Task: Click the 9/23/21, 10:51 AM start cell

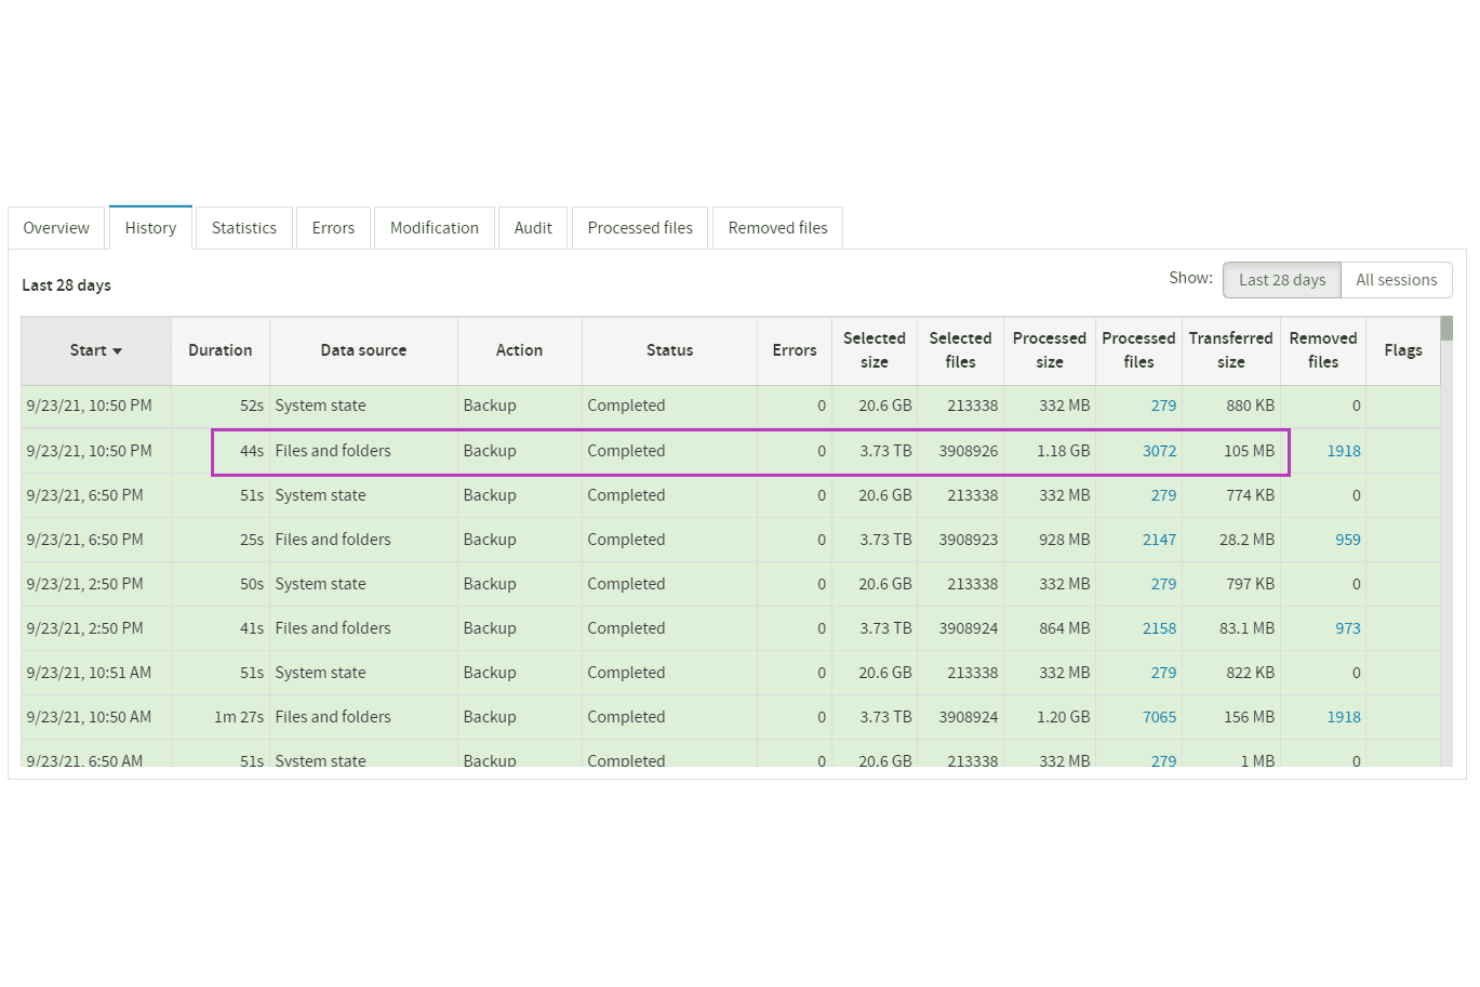Action: (96, 673)
